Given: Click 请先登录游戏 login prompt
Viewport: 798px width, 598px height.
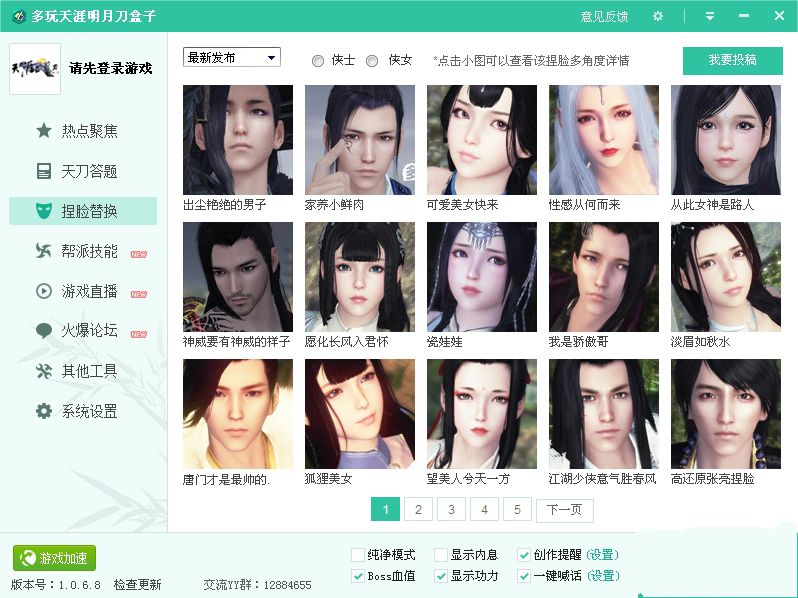Looking at the screenshot, I should click(110, 68).
